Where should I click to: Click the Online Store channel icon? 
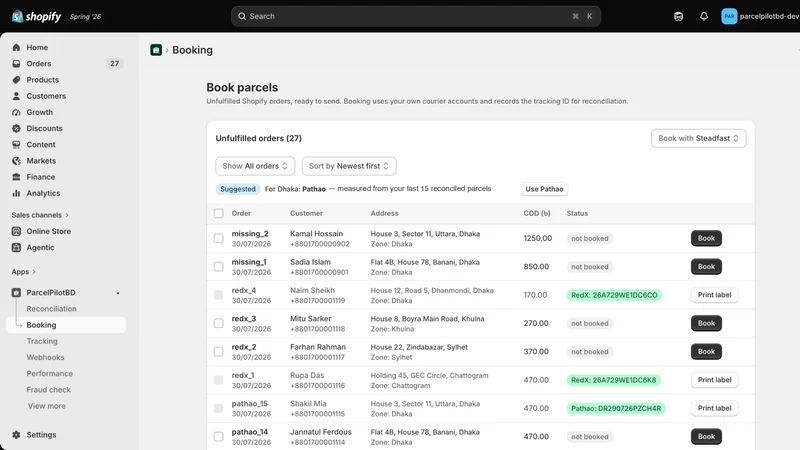[16, 231]
